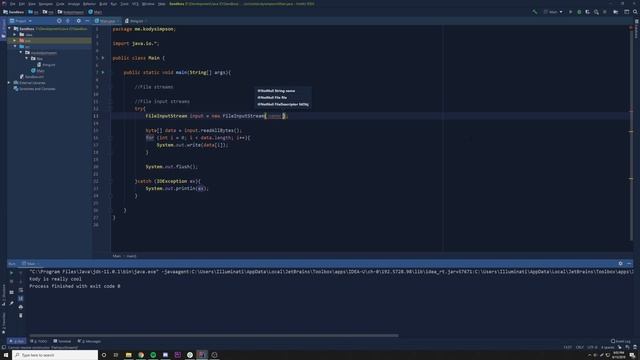Switch to the second editor tab
This screenshot has height=360, width=640.
135,21
